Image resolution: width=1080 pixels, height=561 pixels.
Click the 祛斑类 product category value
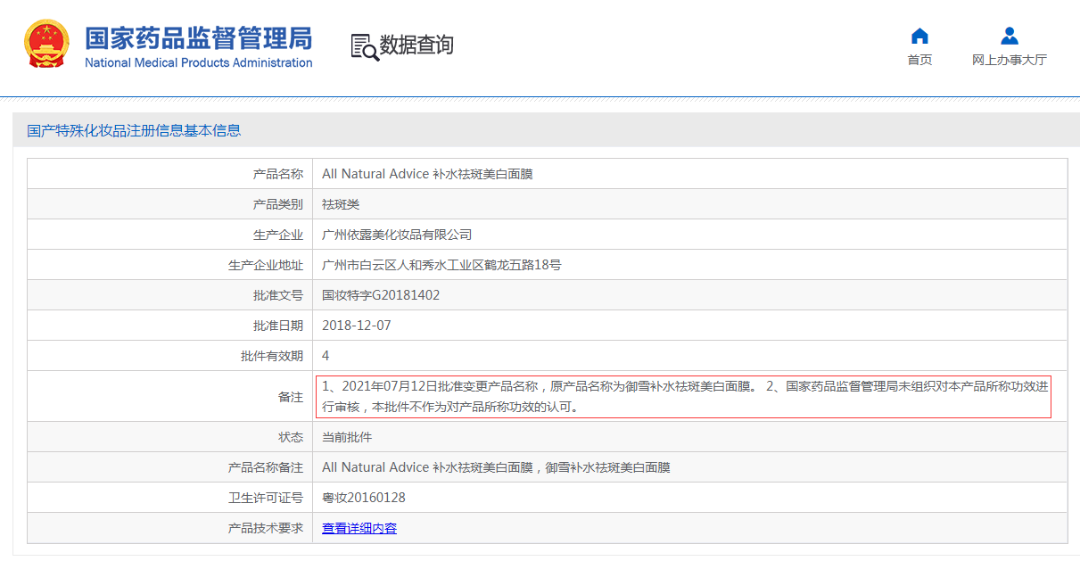click(x=340, y=204)
